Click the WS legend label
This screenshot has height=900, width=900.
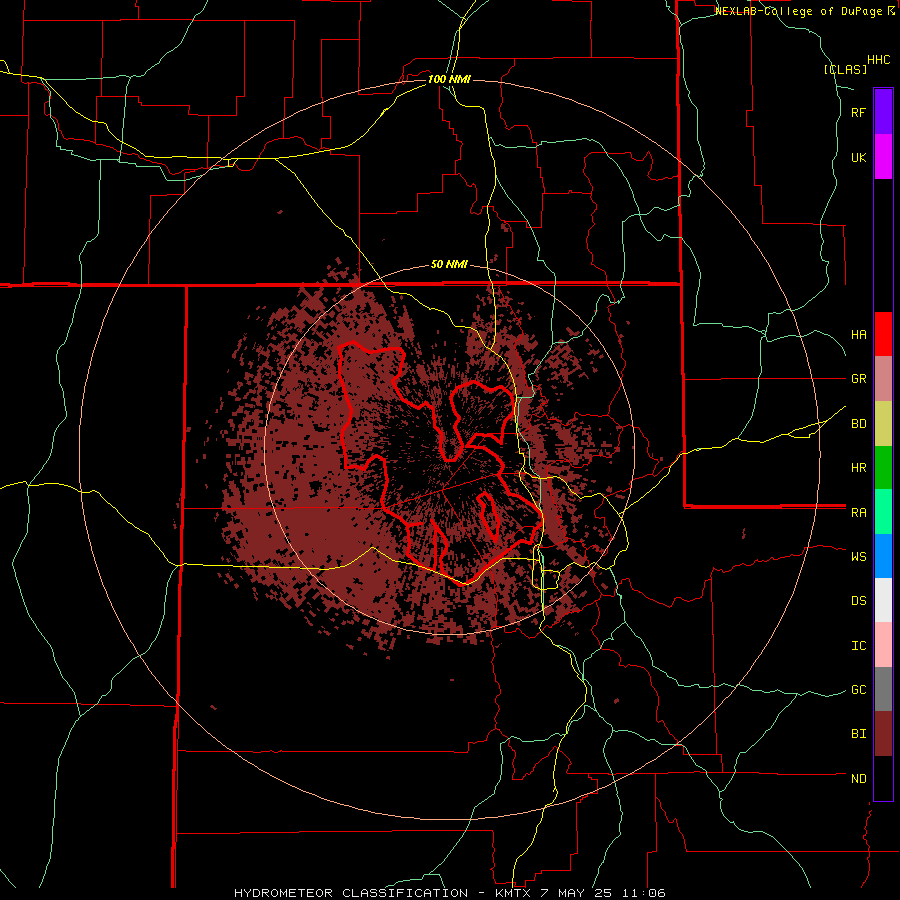point(858,556)
